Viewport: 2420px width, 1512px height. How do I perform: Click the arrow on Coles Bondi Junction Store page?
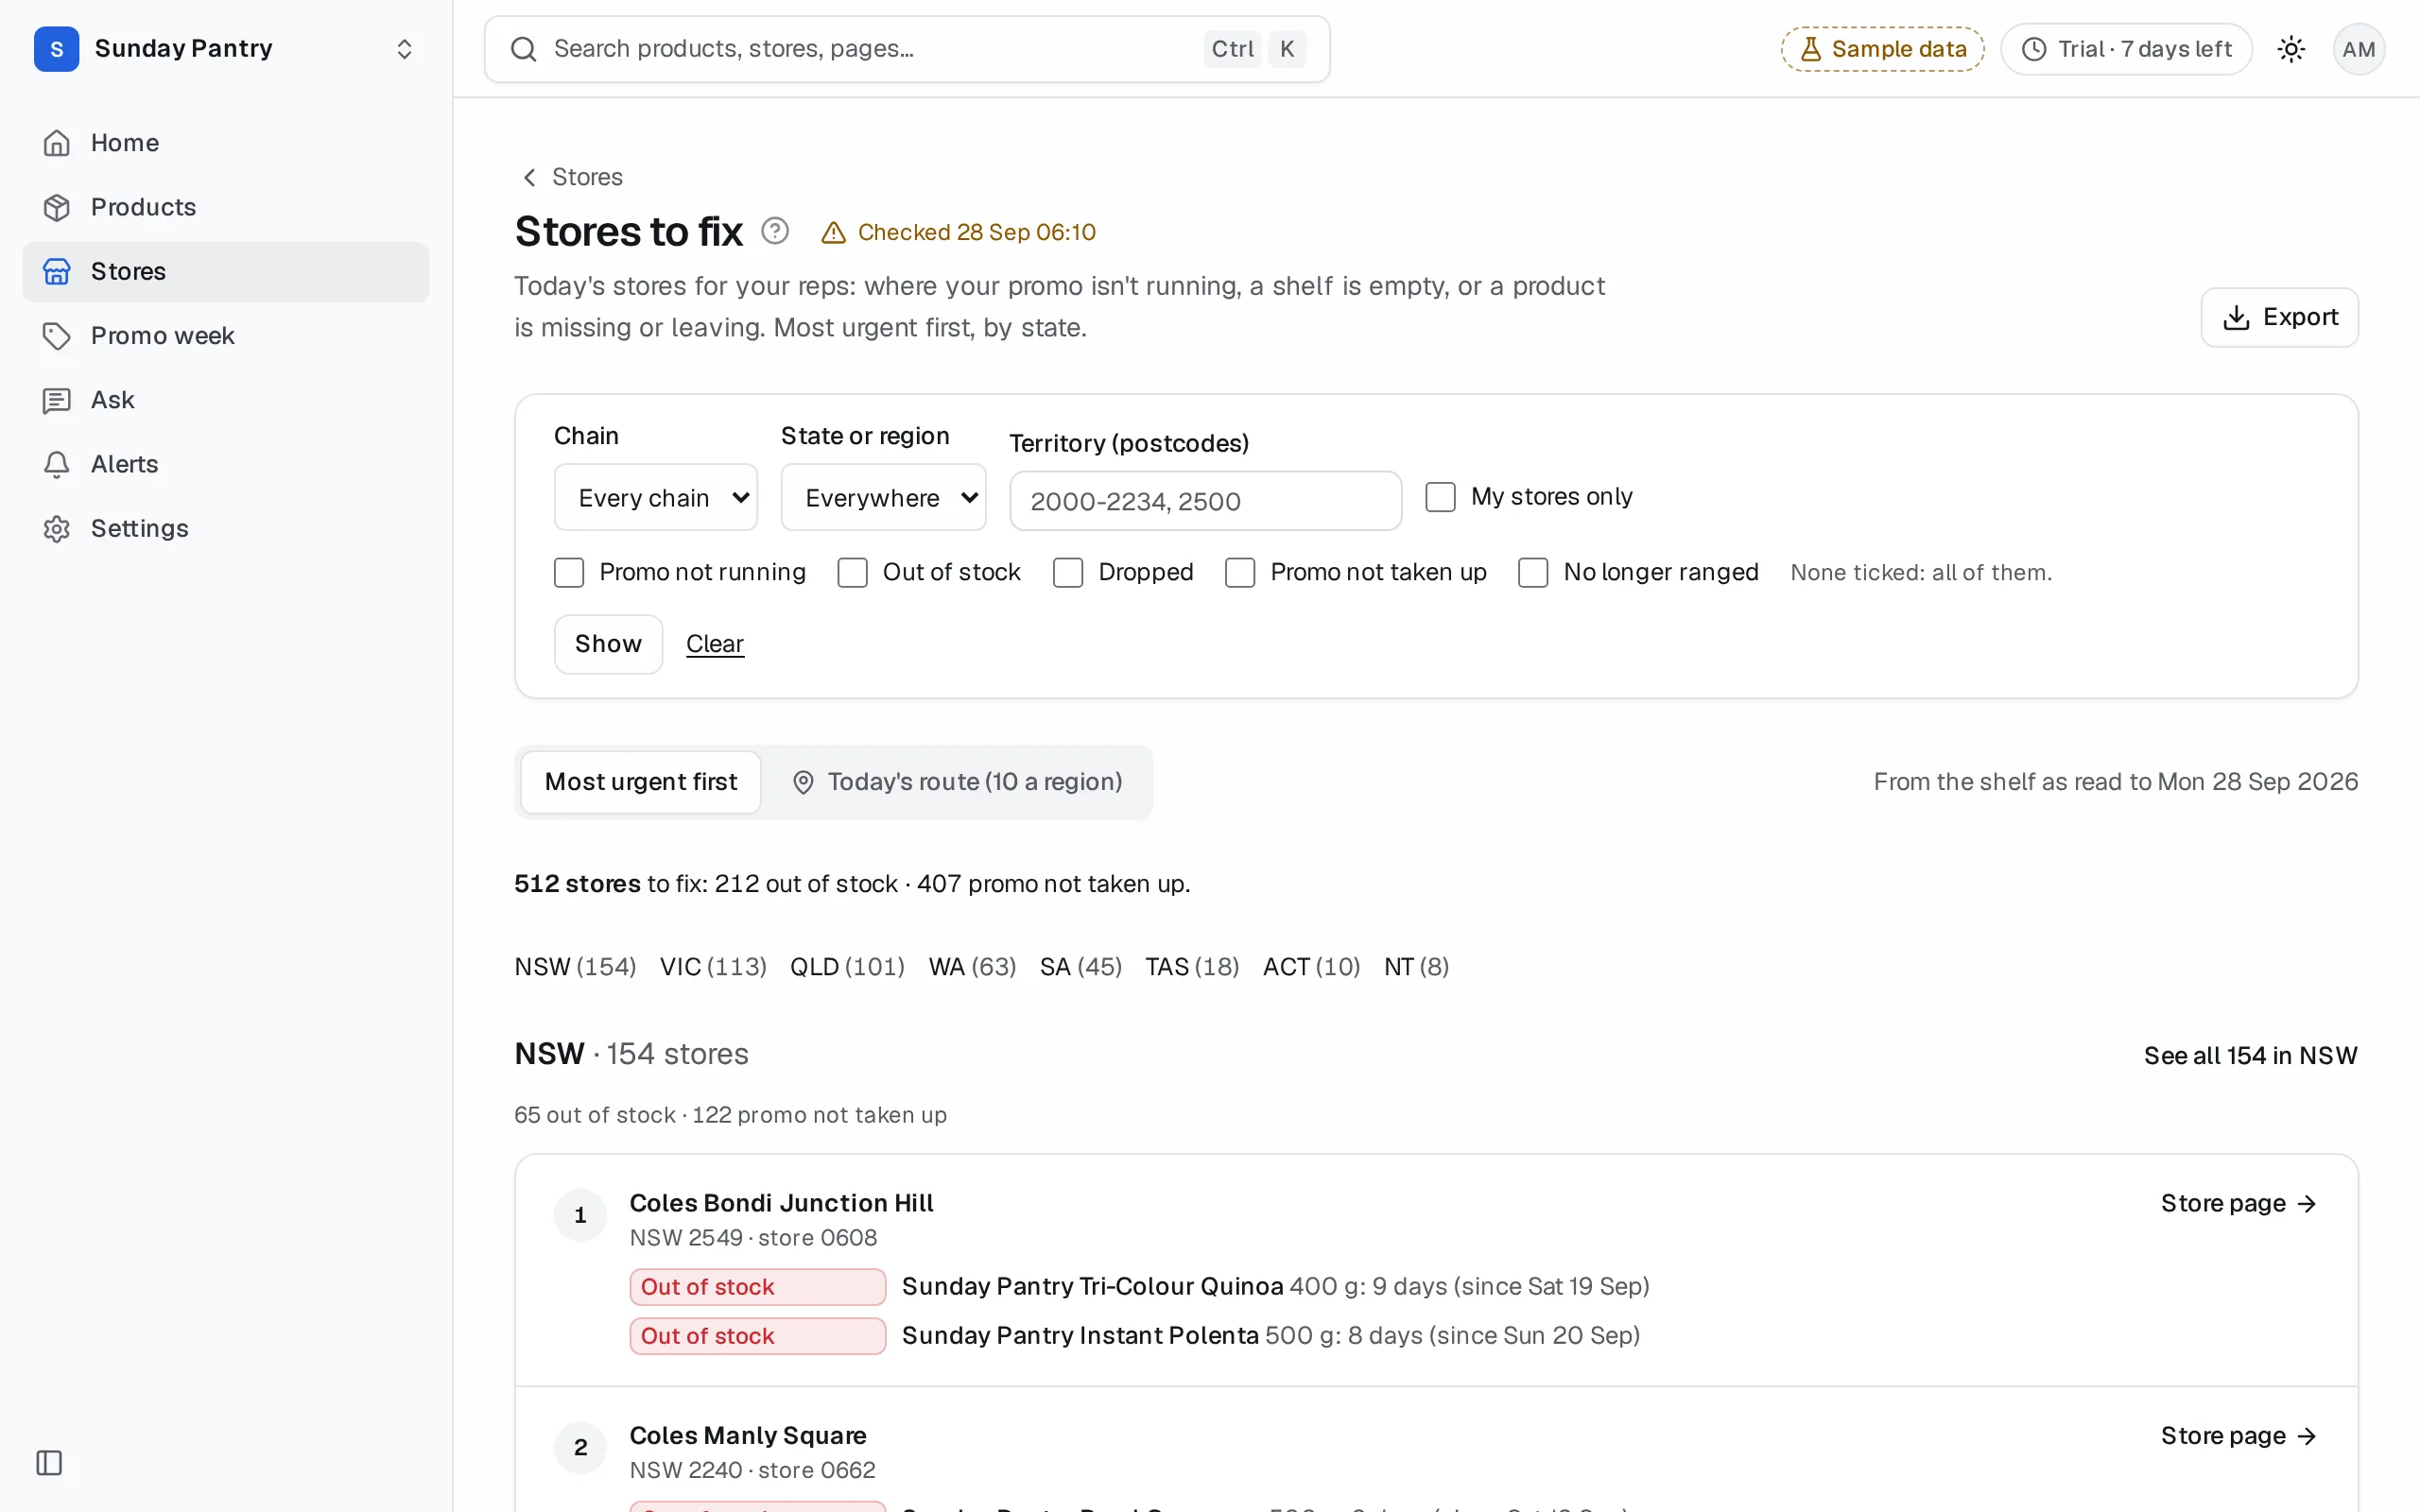pos(2307,1204)
